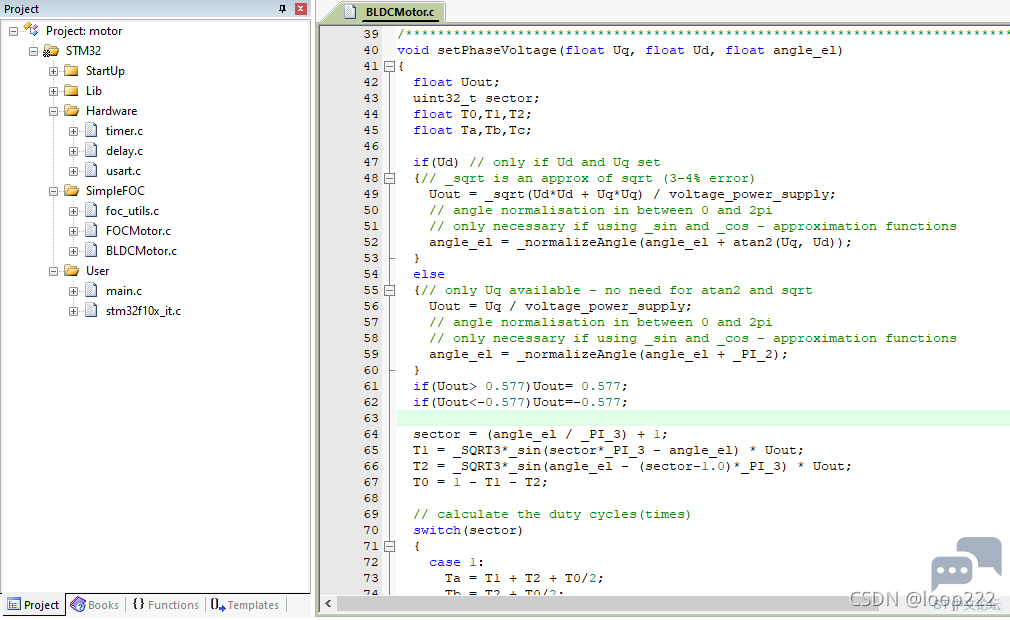Switch to the Books bottom tab
This screenshot has width=1010, height=620.
tap(95, 605)
